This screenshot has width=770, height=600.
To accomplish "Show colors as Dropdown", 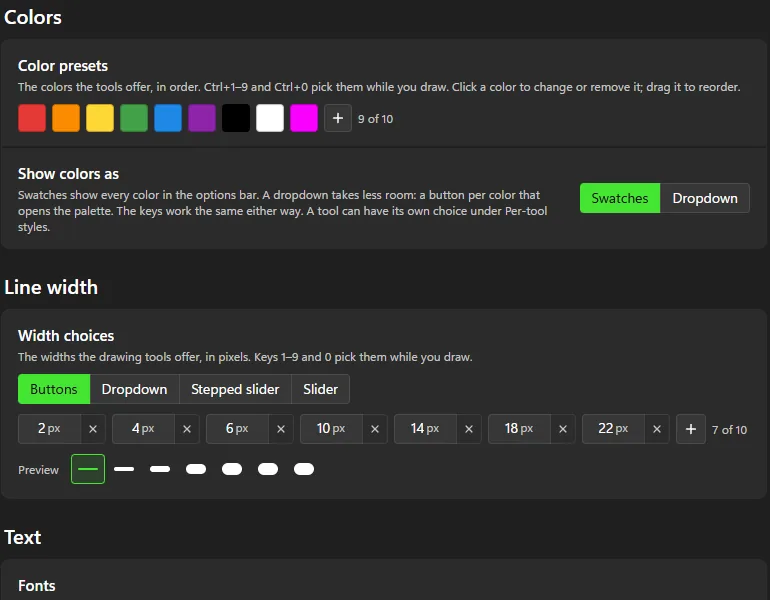I will tap(705, 198).
